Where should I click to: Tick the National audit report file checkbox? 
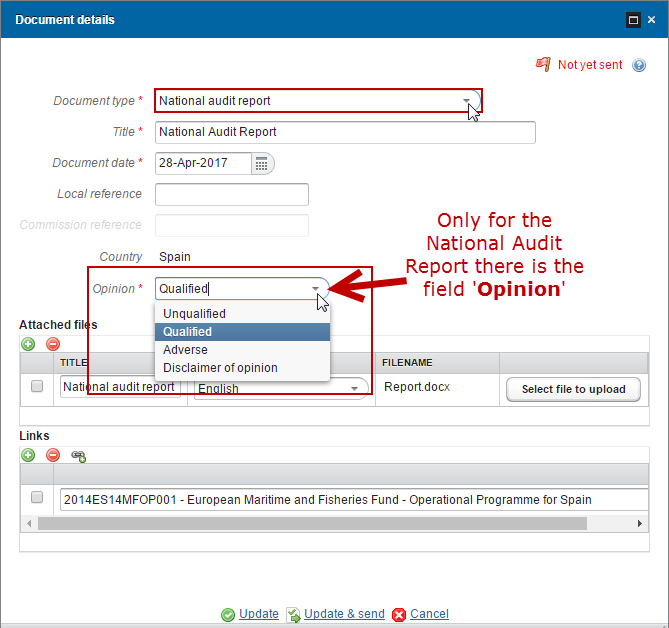[37, 387]
